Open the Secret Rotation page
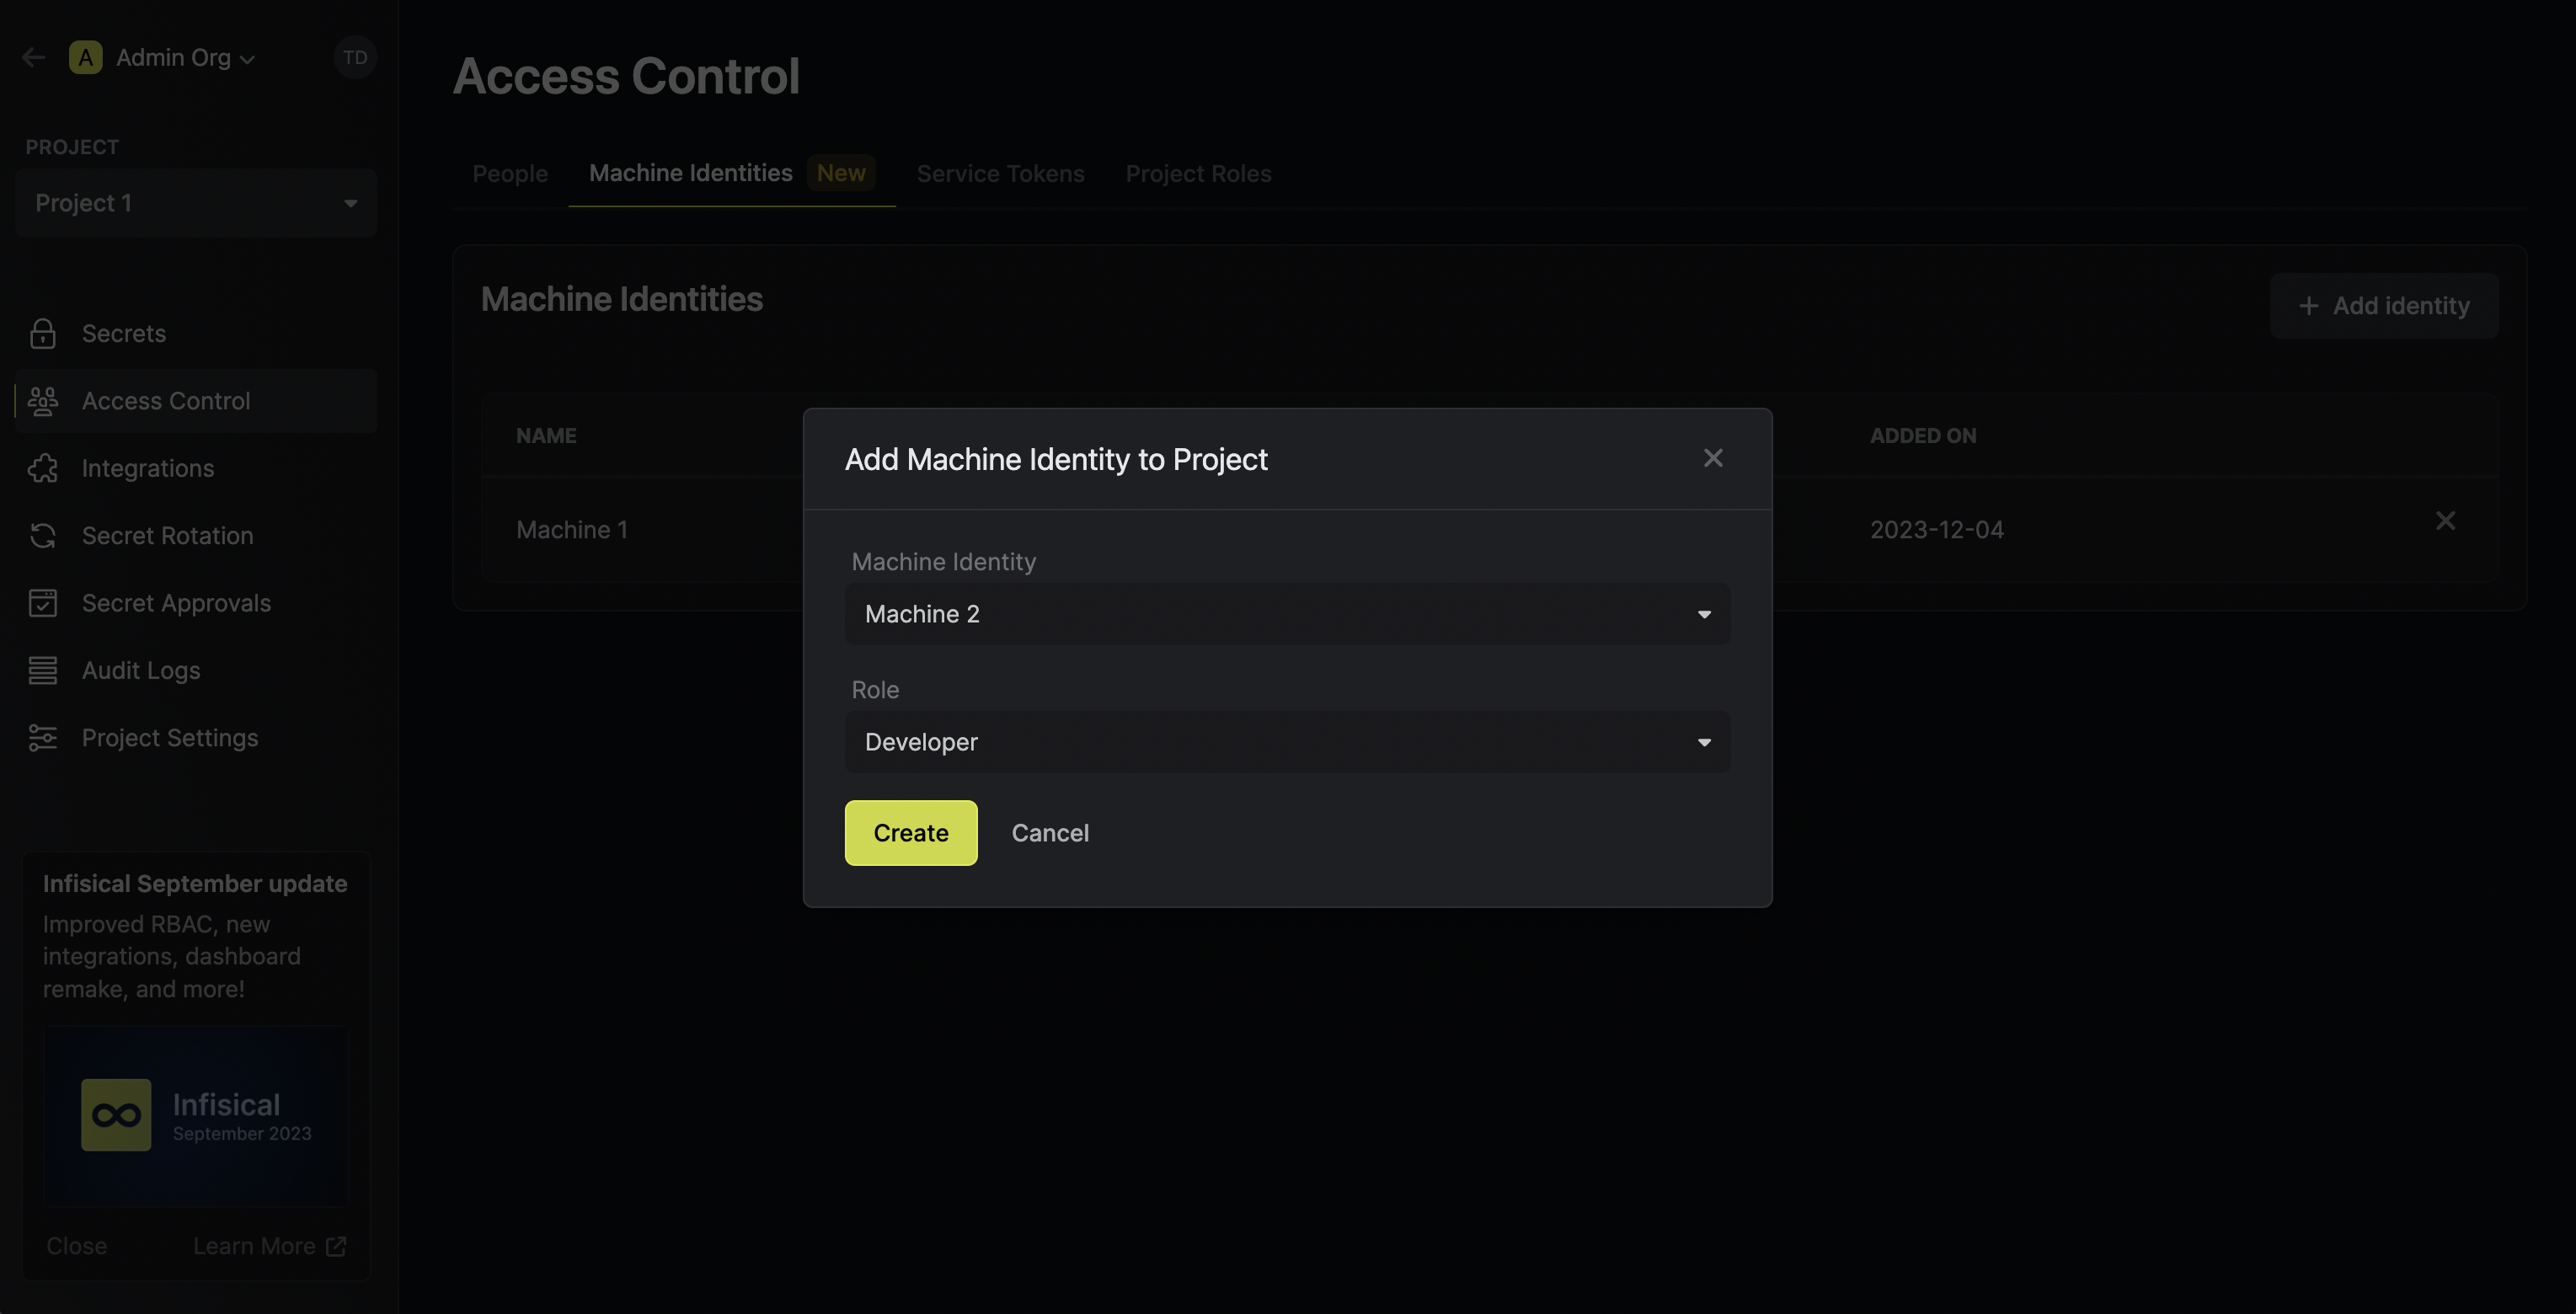The image size is (2576, 1314). tap(196, 536)
